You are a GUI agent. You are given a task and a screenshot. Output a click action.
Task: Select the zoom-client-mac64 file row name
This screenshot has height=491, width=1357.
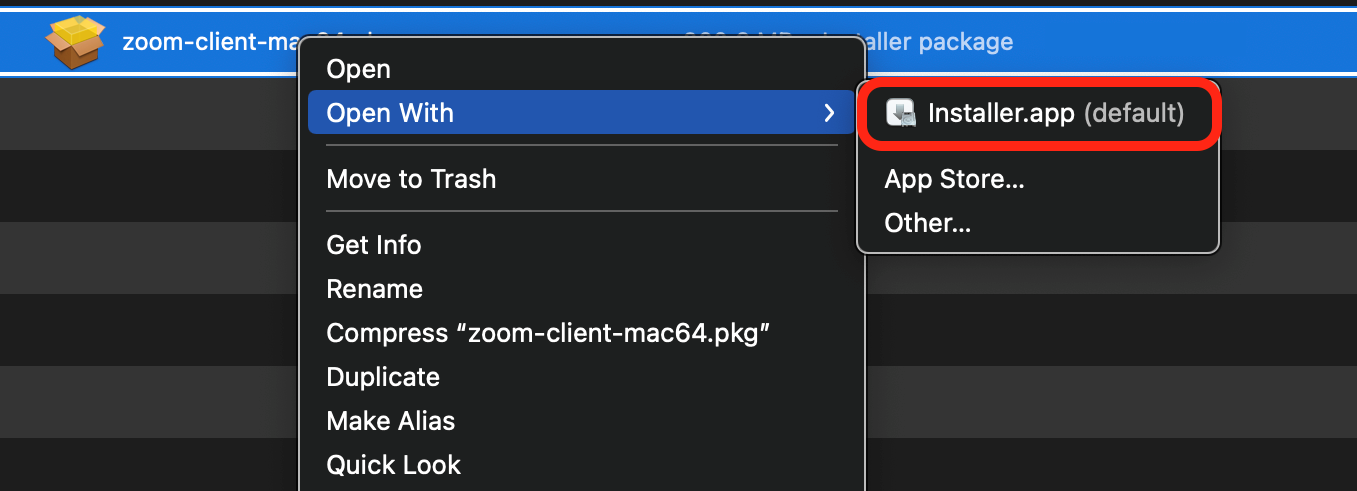(211, 42)
